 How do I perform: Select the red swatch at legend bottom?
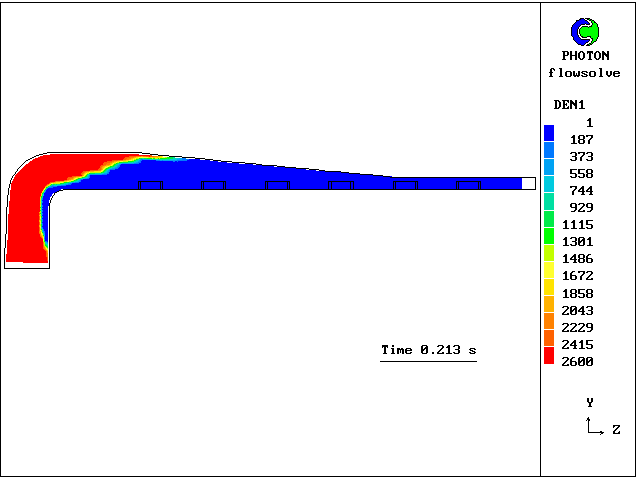549,356
